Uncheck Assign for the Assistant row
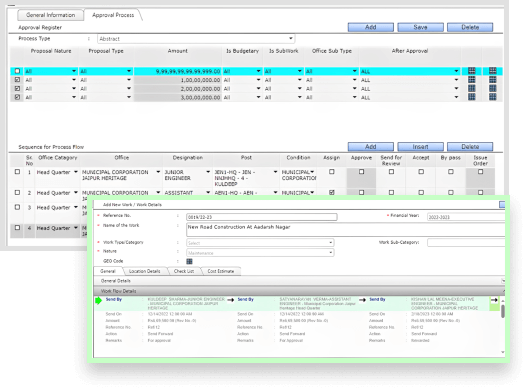This screenshot has width=529, height=392. 332,192
